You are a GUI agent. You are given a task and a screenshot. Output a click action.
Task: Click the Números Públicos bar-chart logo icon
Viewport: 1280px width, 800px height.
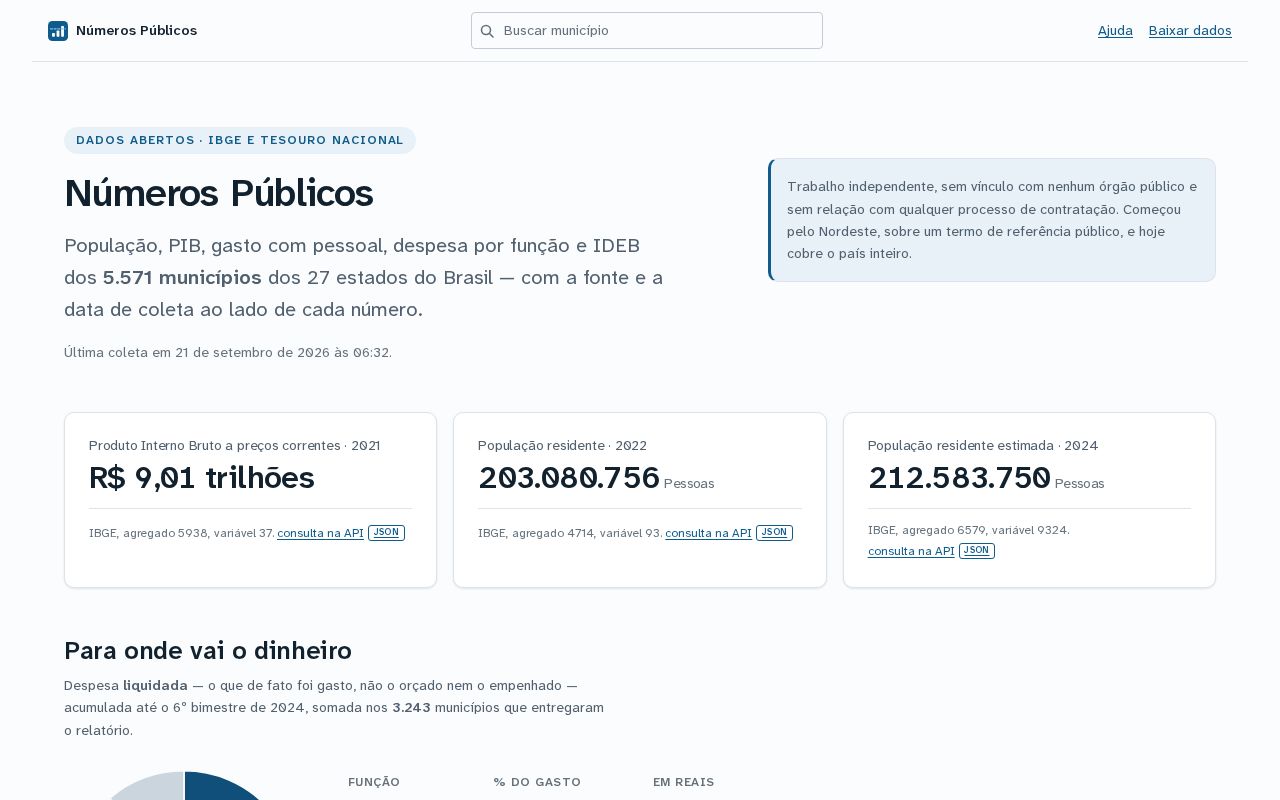pos(58,31)
